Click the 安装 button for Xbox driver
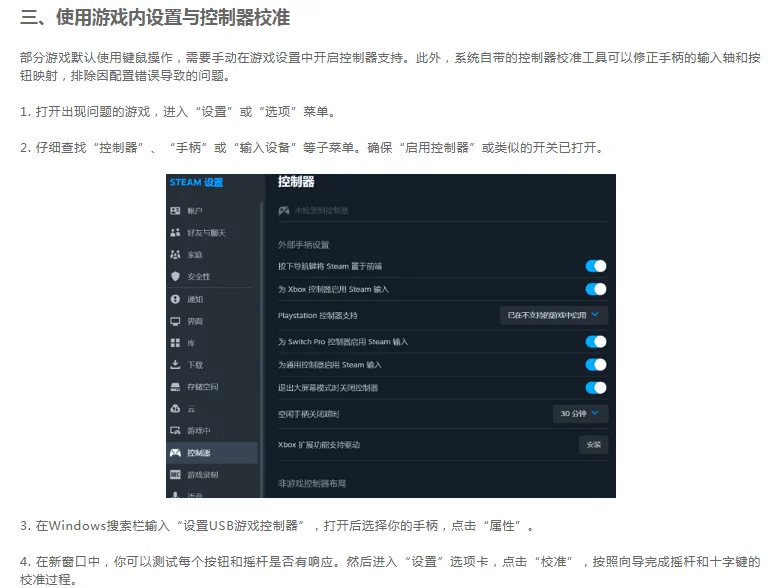 click(x=593, y=444)
